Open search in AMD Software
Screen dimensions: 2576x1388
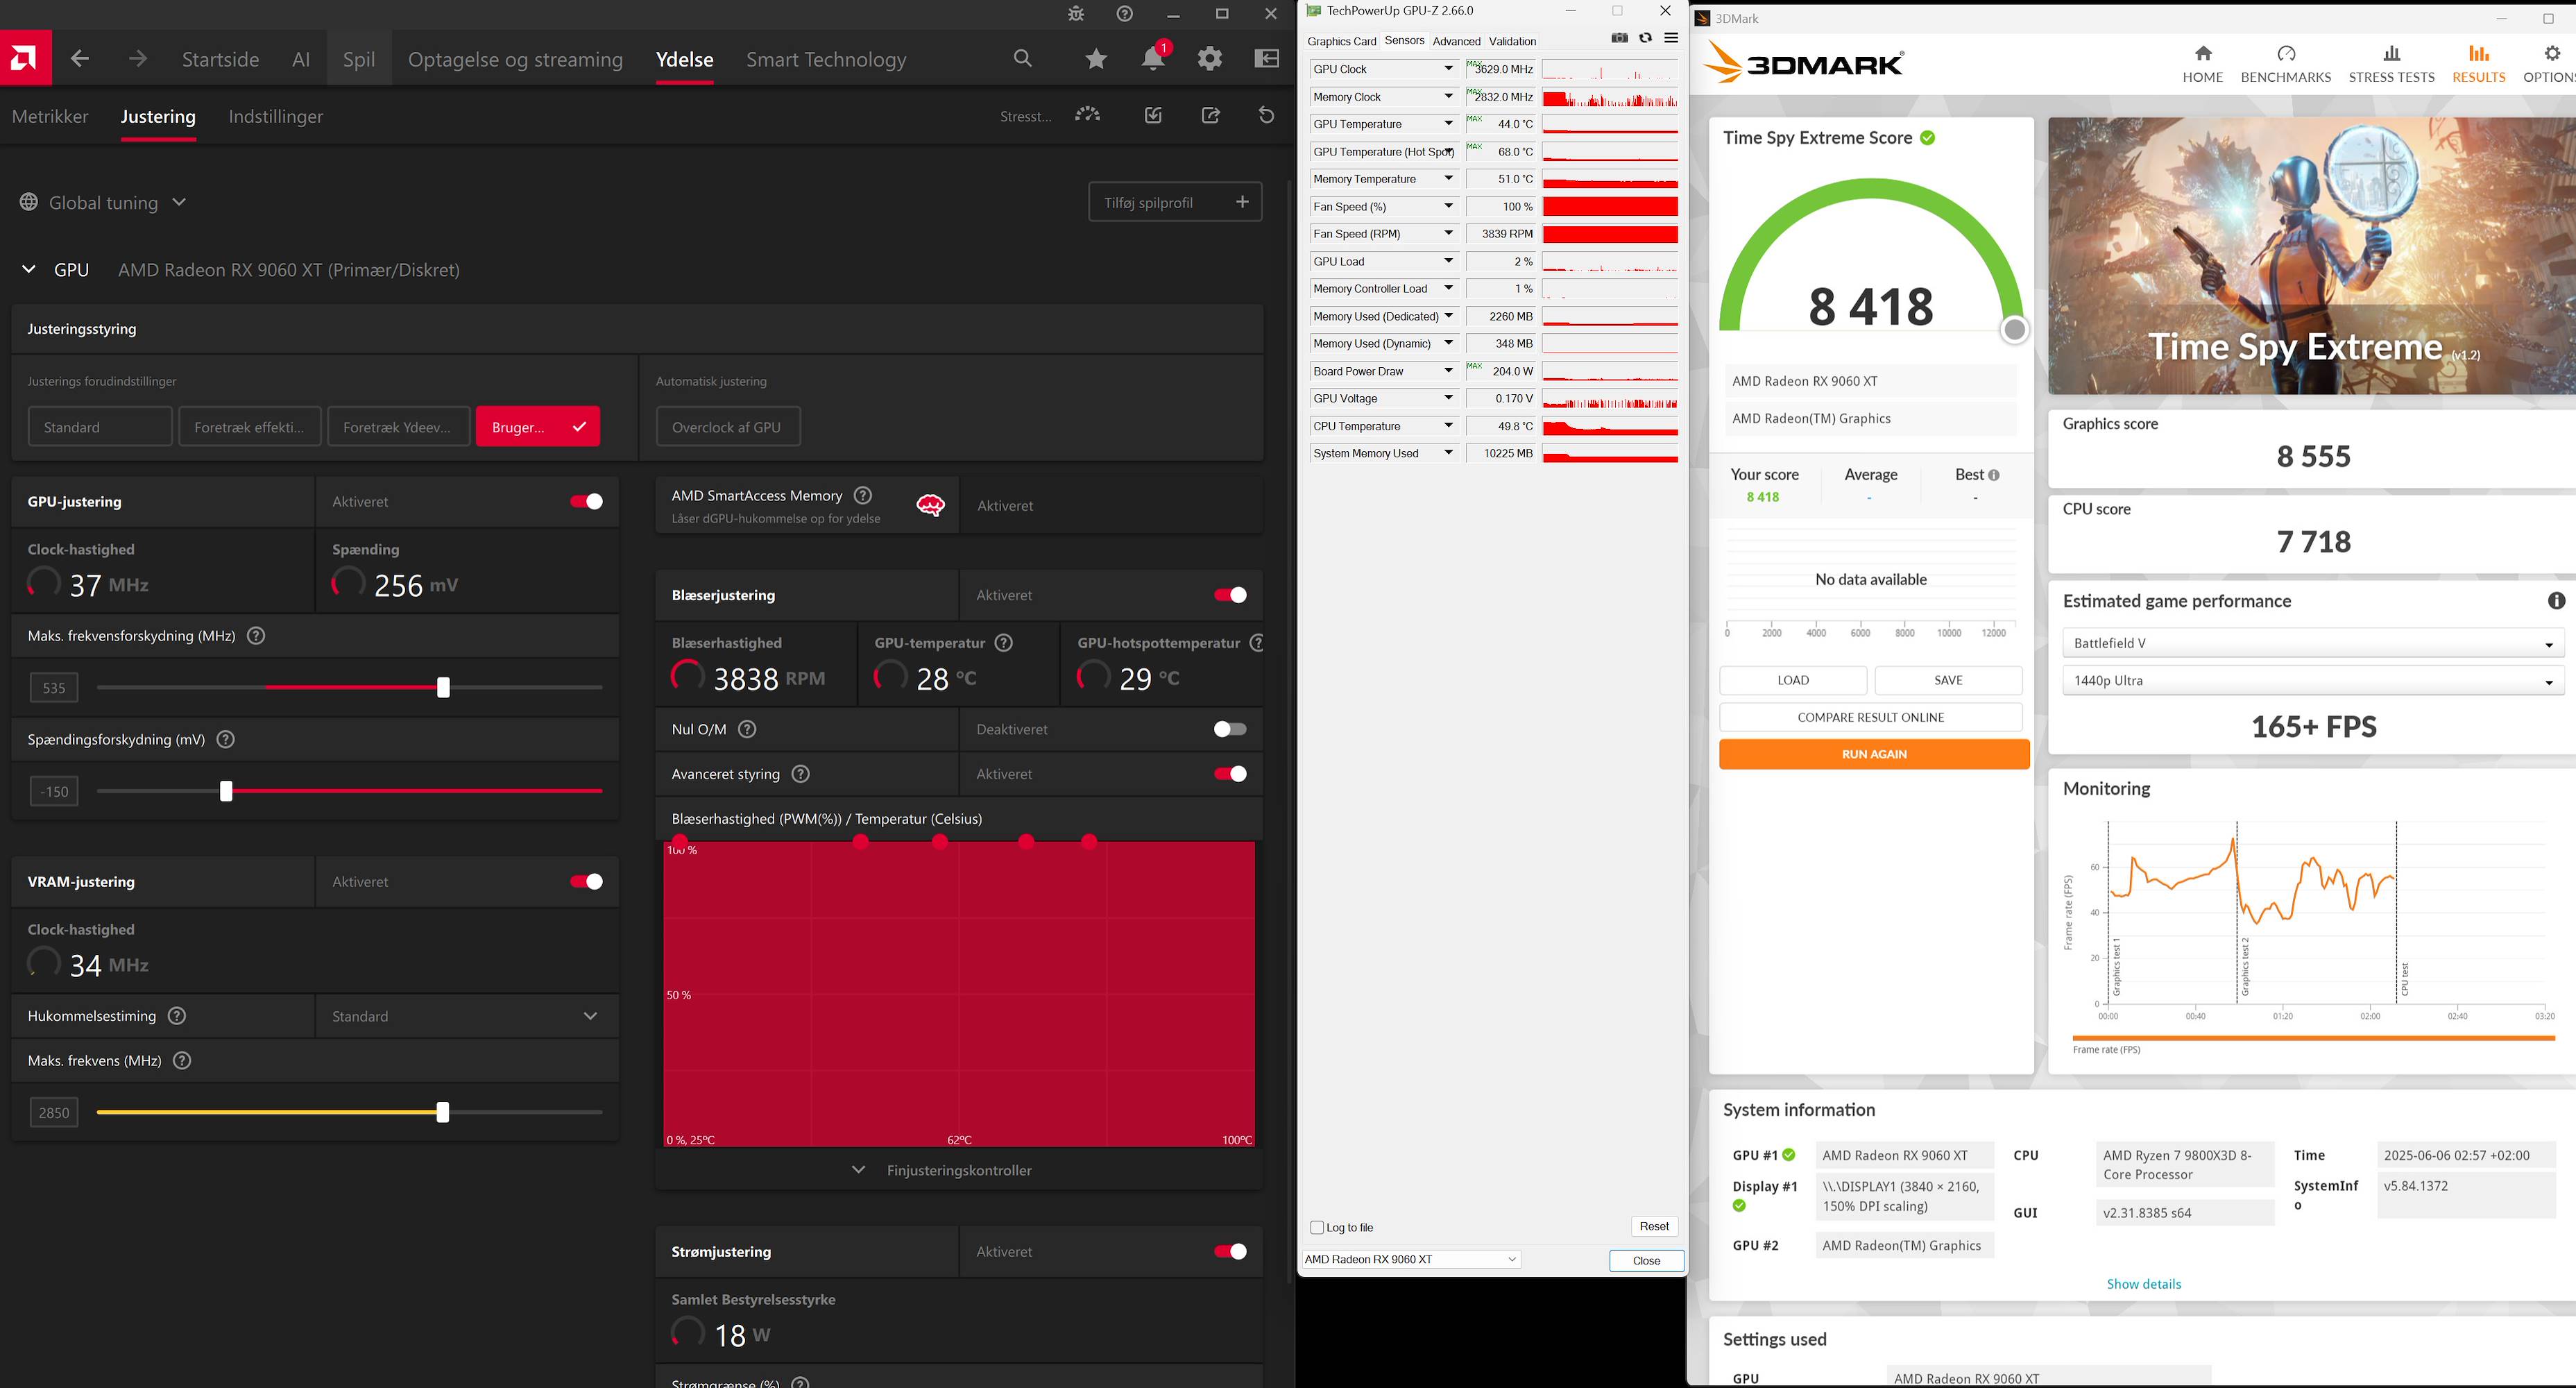click(x=1022, y=59)
